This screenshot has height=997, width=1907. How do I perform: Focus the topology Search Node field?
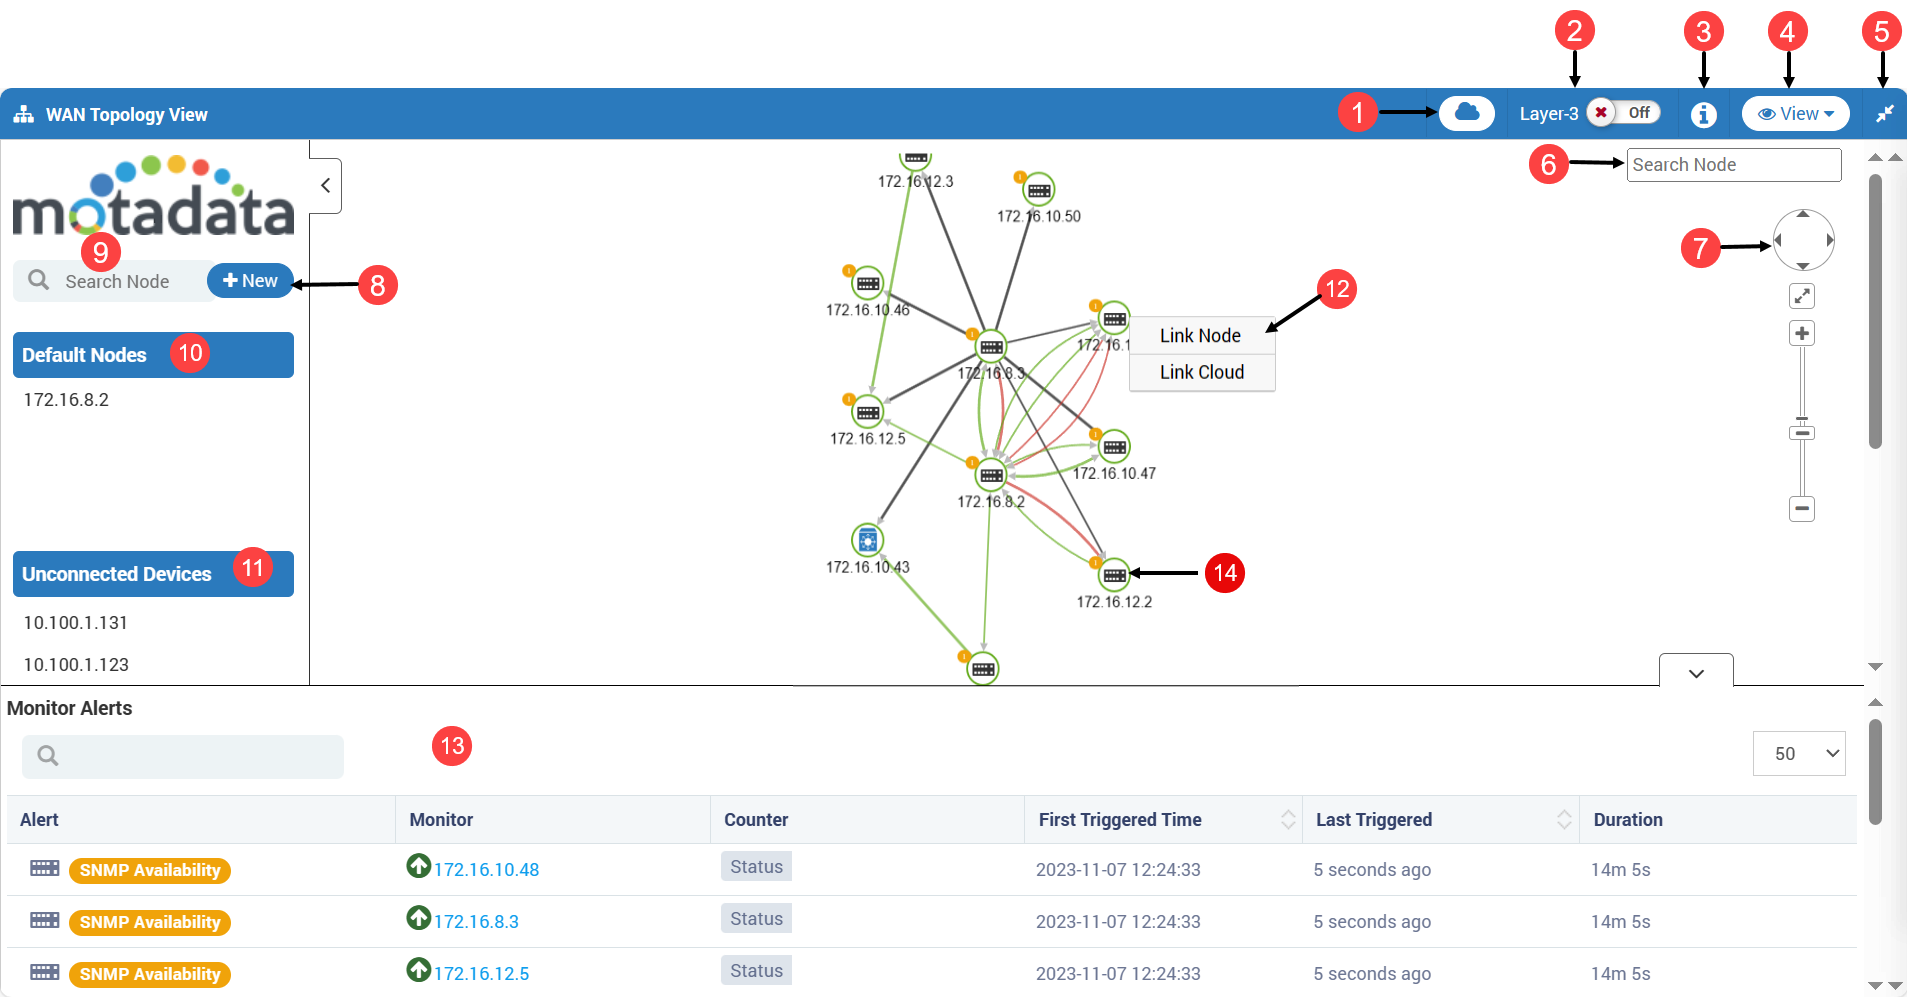pyautogui.click(x=1734, y=165)
